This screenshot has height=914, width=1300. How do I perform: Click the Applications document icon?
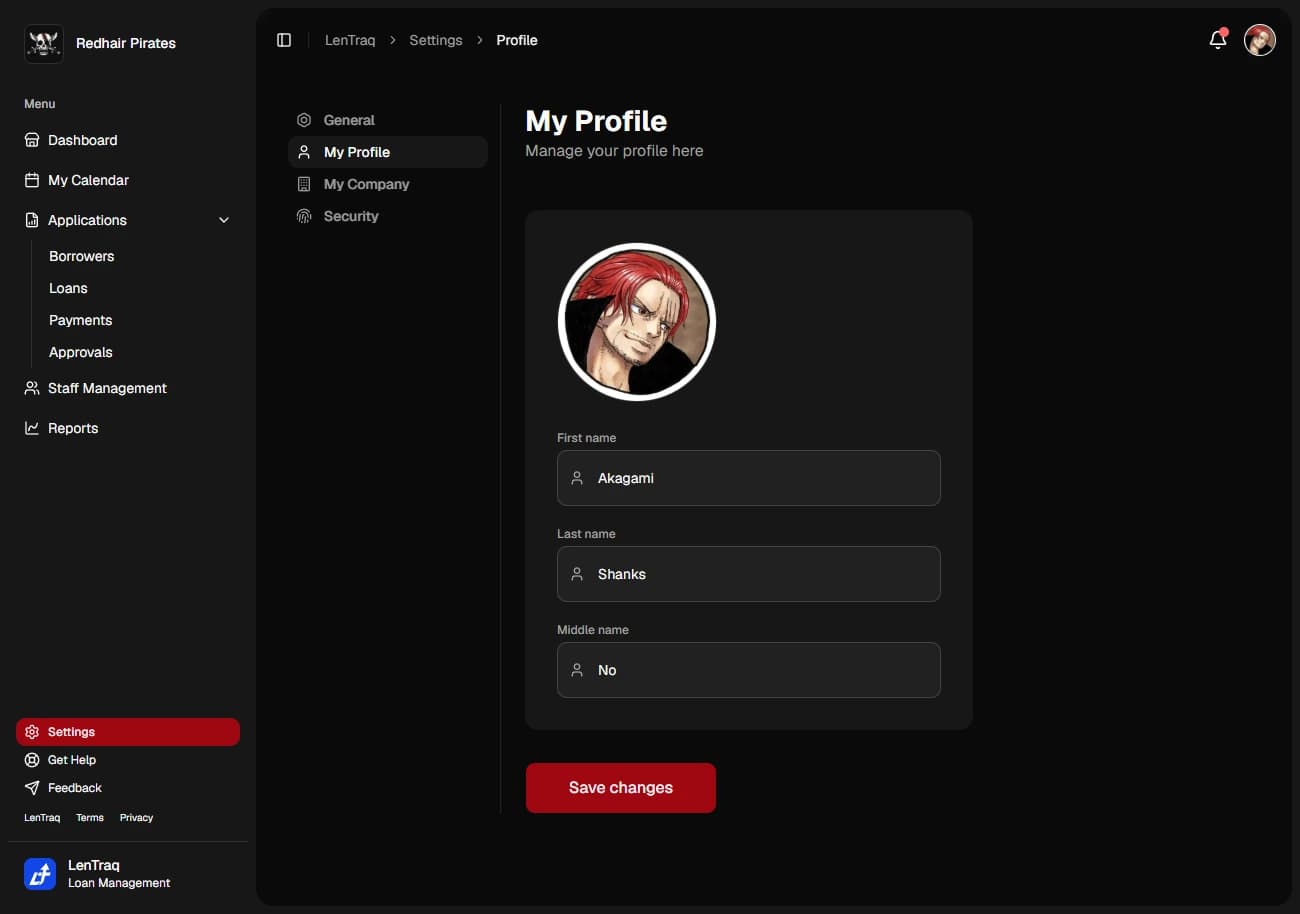[32, 220]
